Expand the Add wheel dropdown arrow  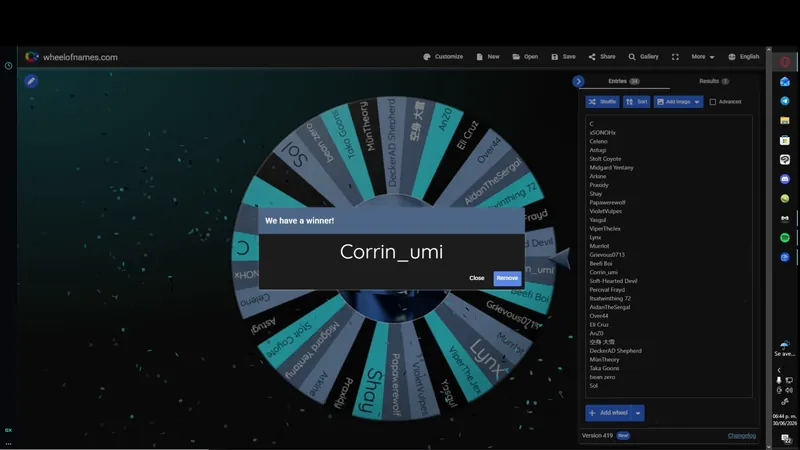pos(638,413)
